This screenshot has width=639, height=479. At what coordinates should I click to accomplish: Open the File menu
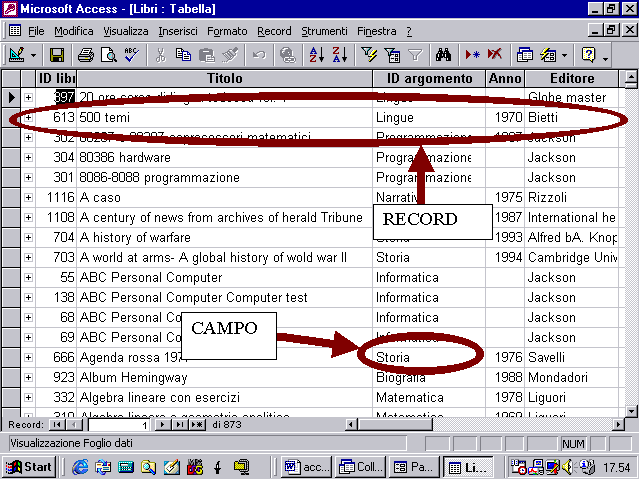pyautogui.click(x=36, y=31)
